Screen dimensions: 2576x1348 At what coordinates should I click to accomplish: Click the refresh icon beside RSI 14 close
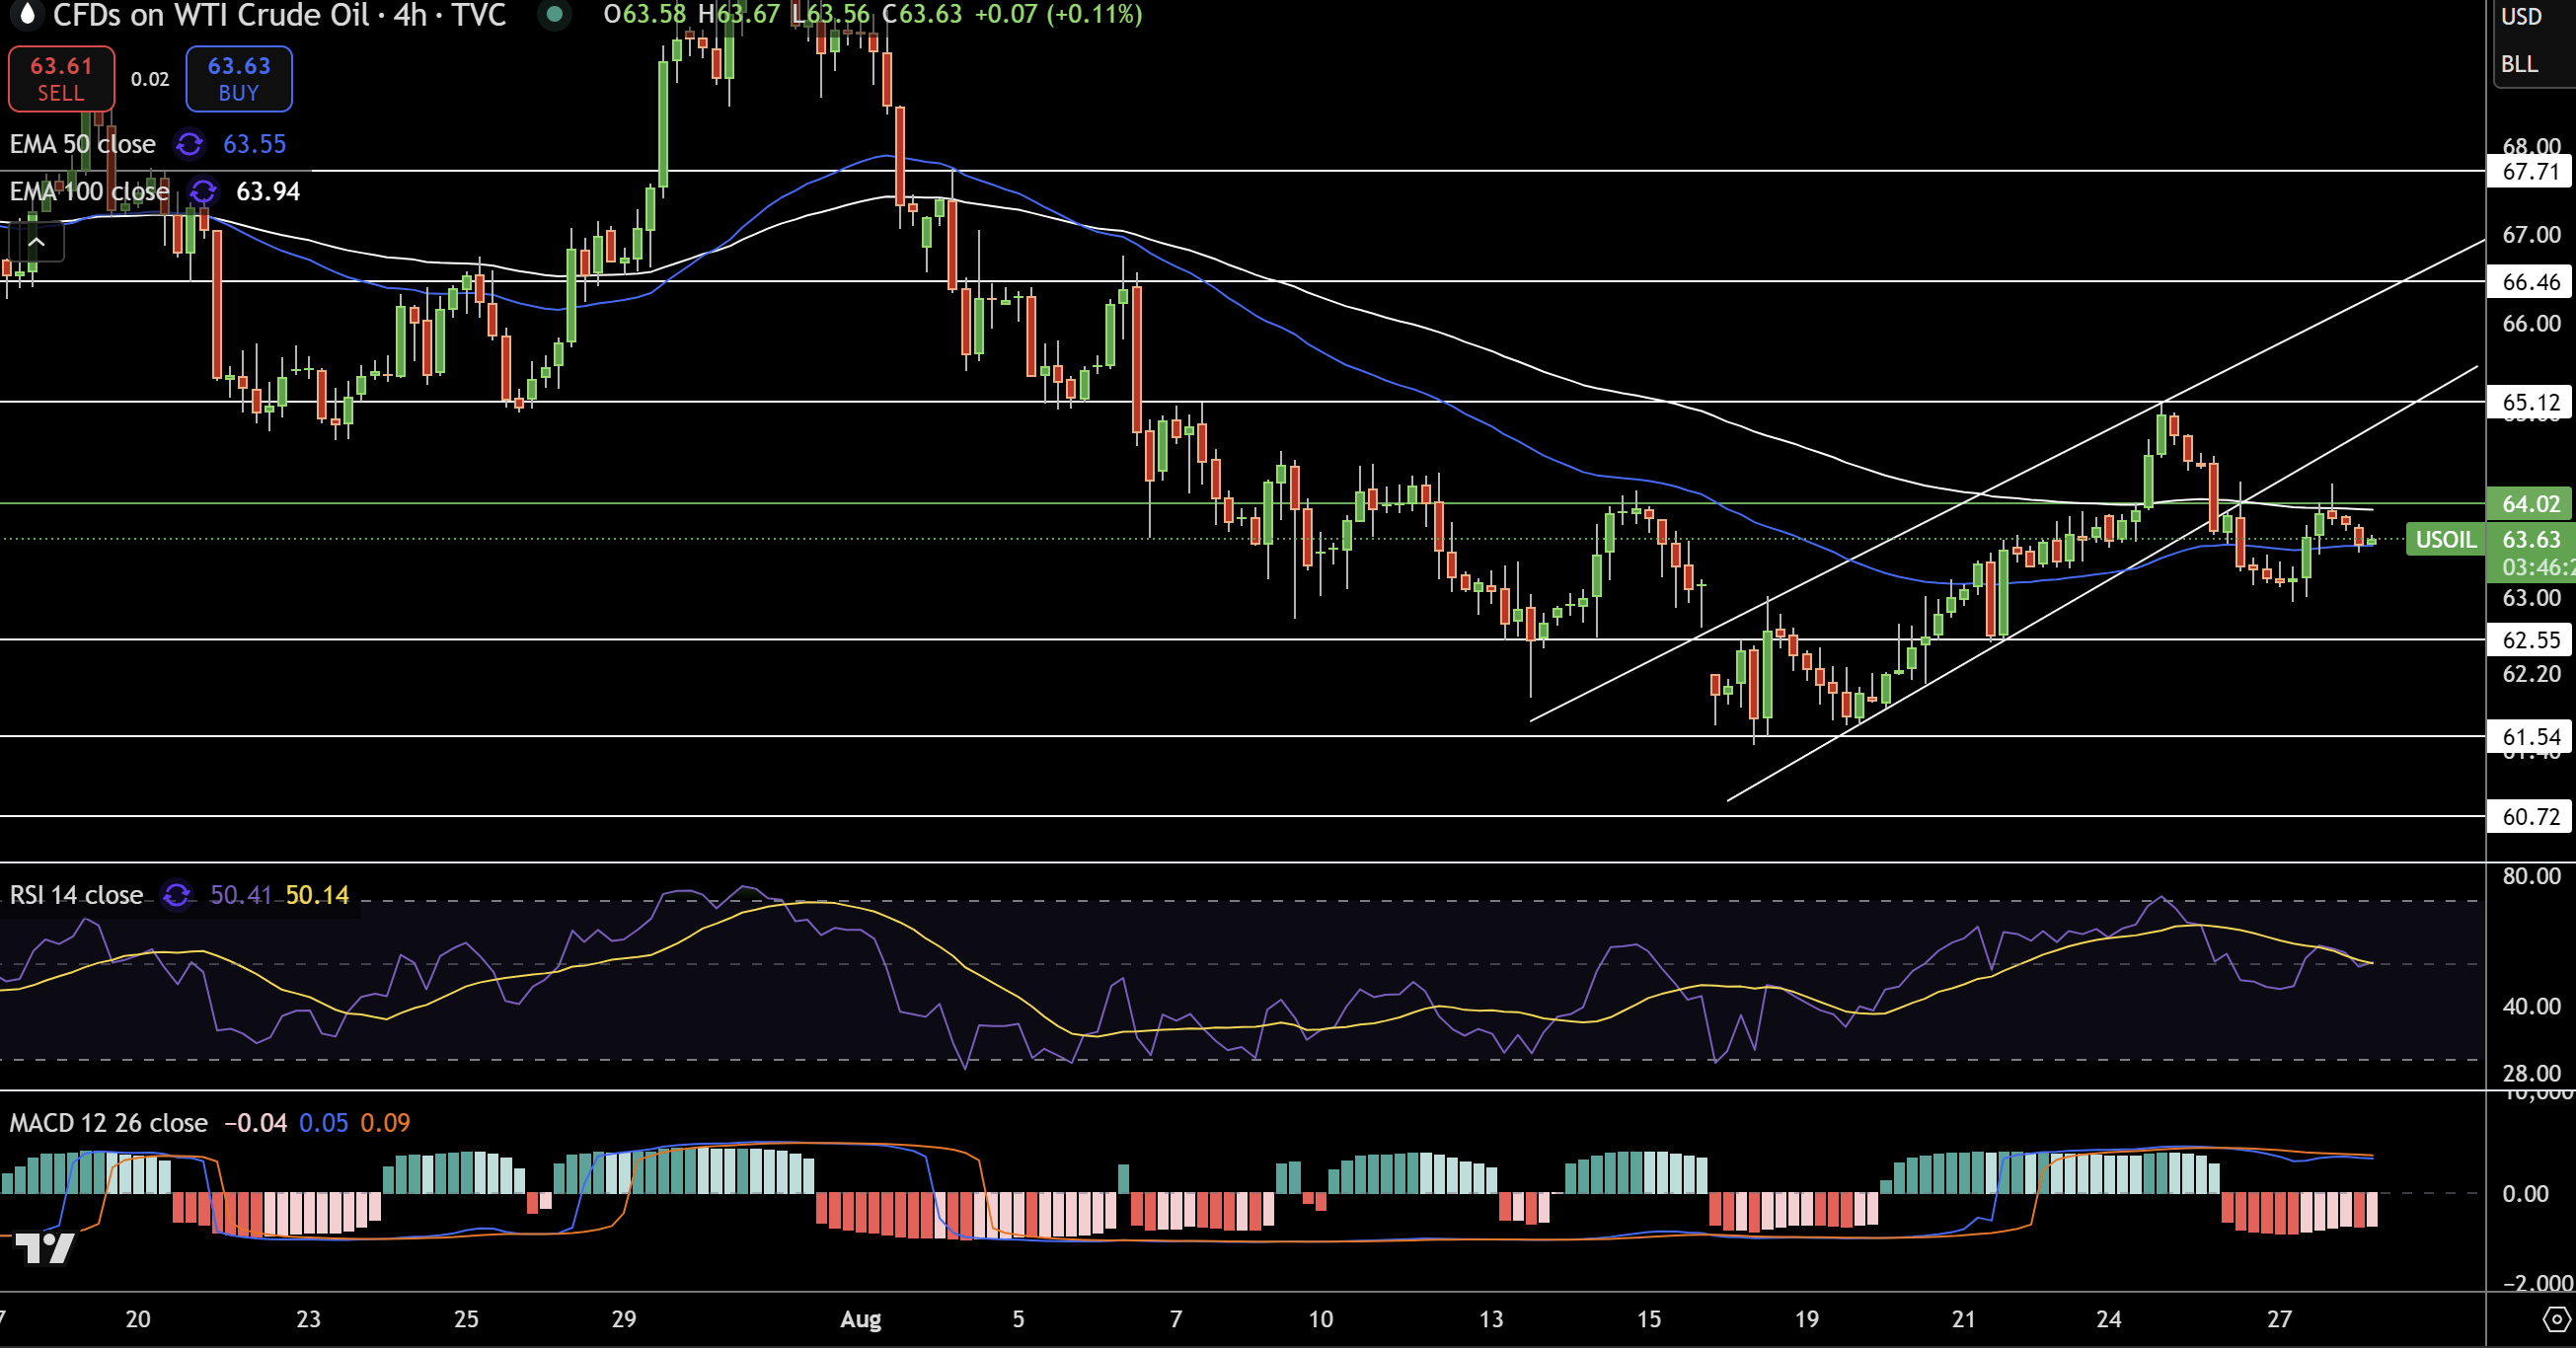coord(176,897)
